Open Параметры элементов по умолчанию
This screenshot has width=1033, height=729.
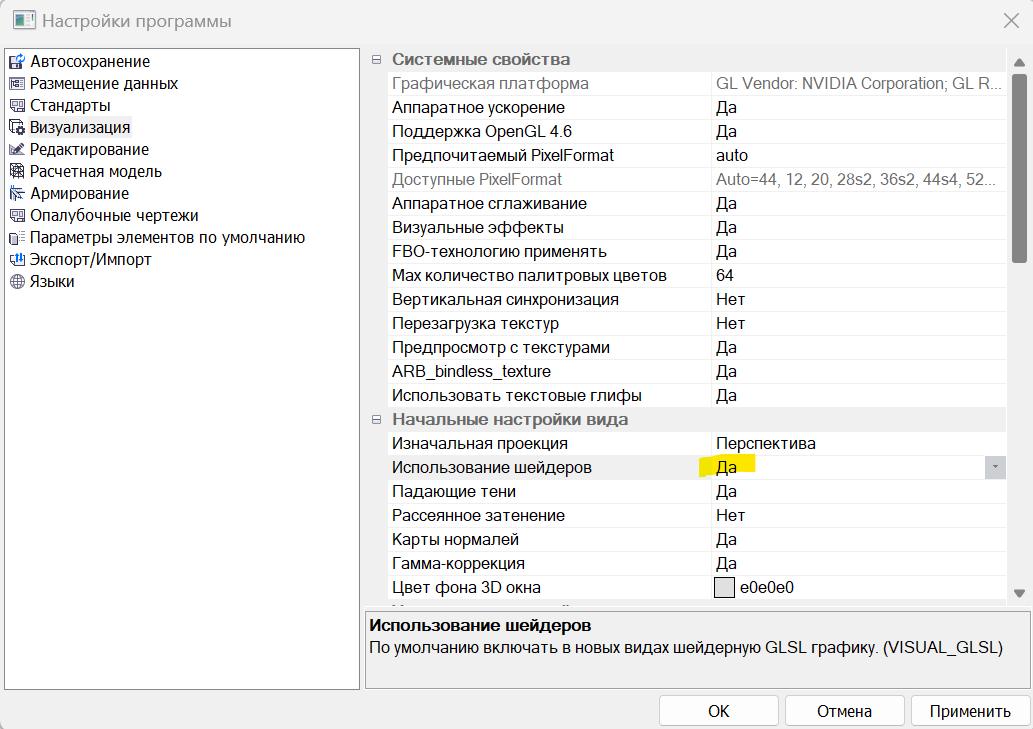[x=167, y=238]
